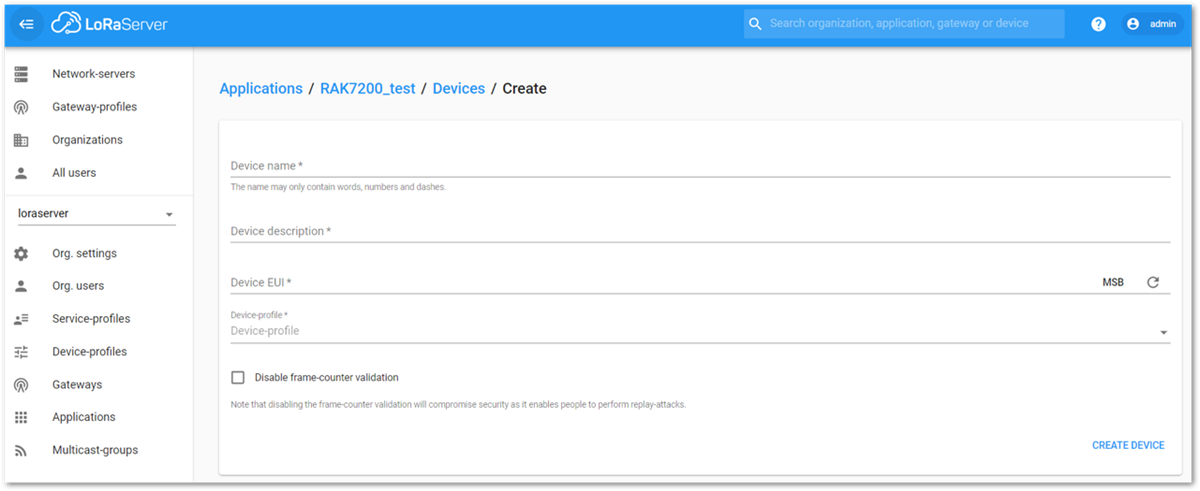Click the search magnifier icon
The image size is (1200, 491).
pos(756,24)
